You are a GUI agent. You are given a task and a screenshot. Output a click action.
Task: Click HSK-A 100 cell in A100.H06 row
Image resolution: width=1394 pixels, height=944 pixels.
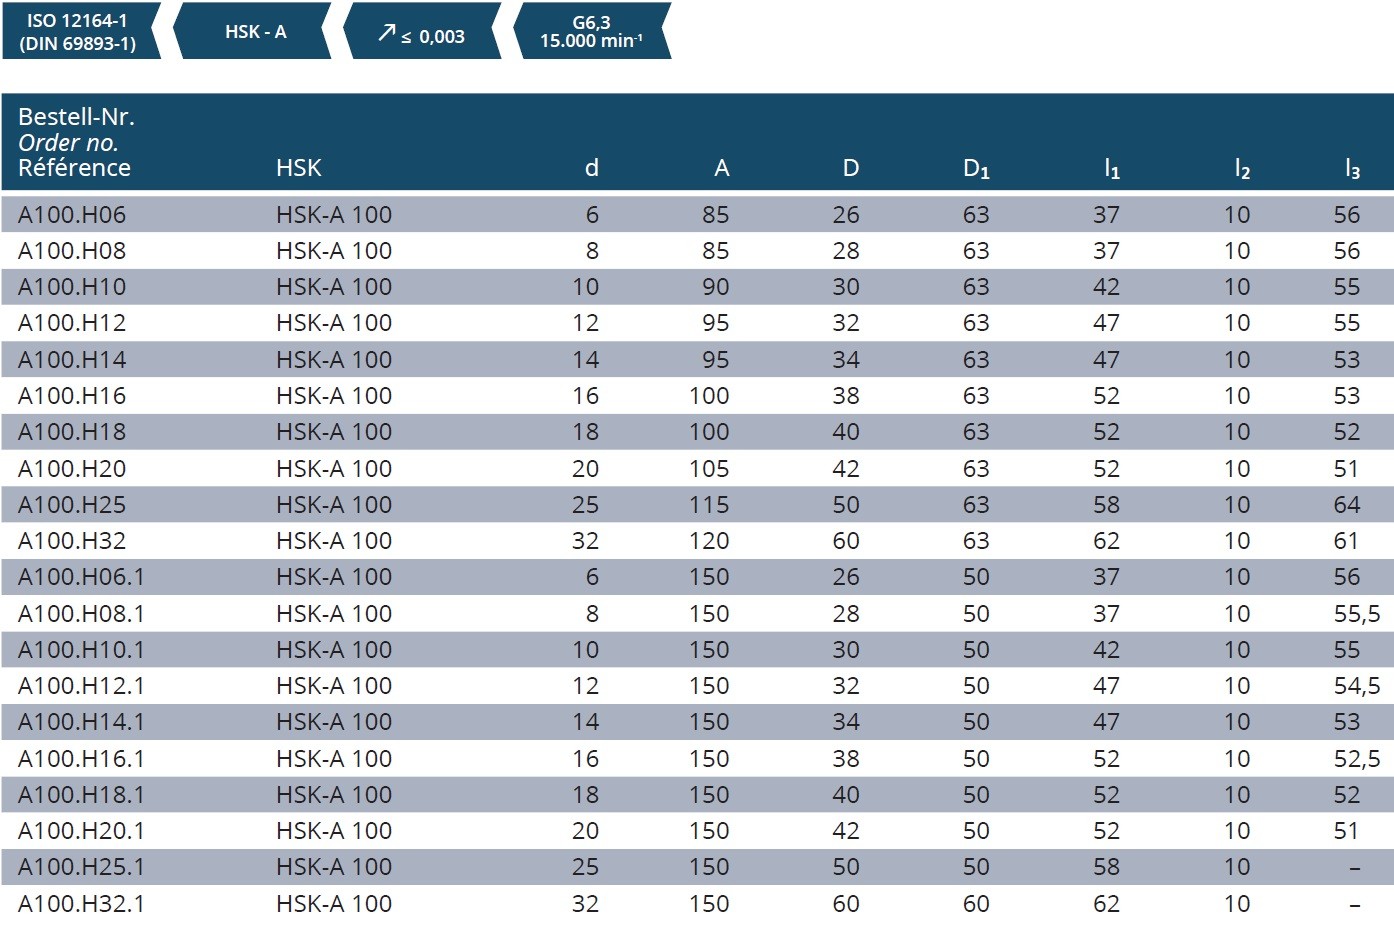(334, 215)
